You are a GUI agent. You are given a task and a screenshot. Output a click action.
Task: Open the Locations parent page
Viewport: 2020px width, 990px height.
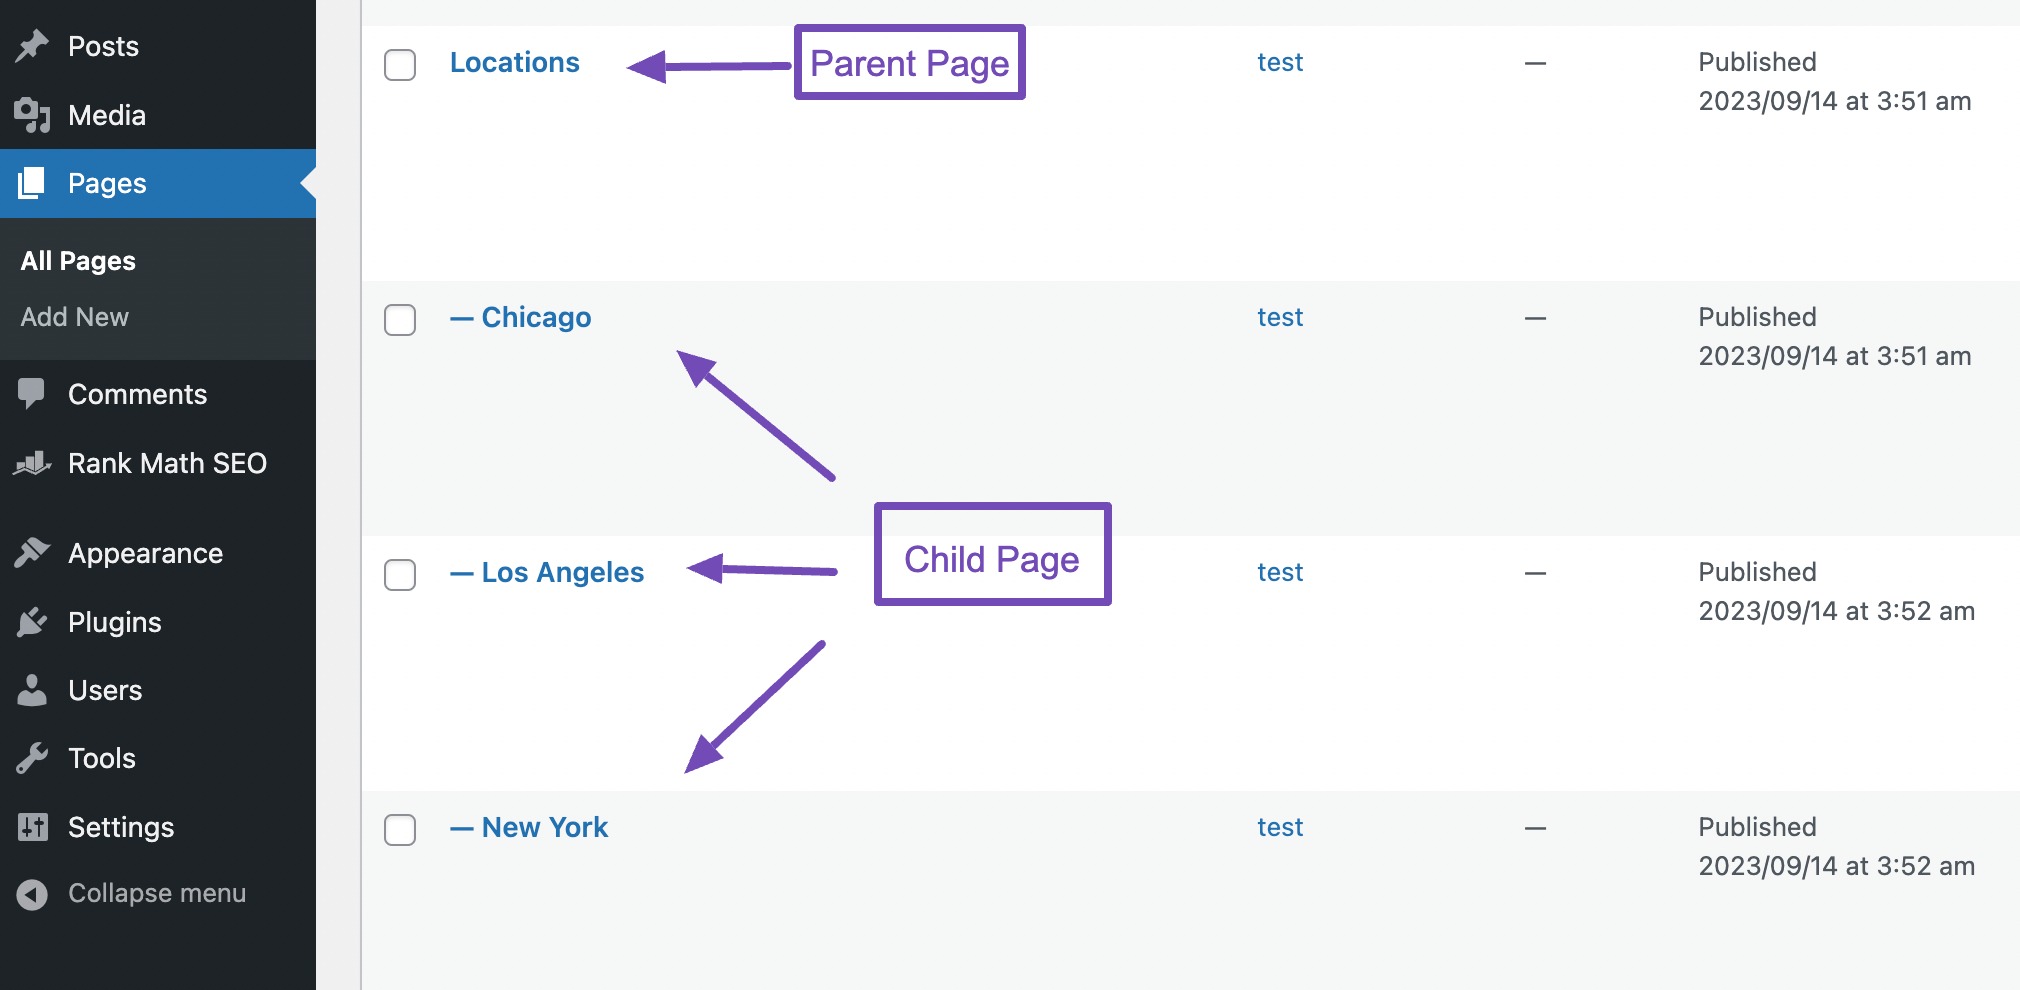pyautogui.click(x=514, y=61)
